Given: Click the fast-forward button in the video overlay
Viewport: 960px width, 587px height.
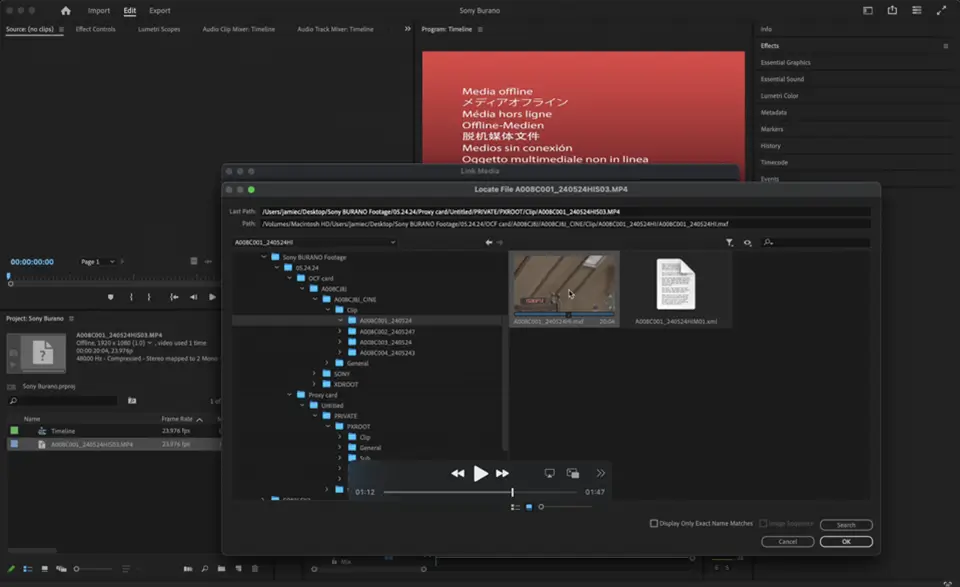Looking at the screenshot, I should 503,473.
